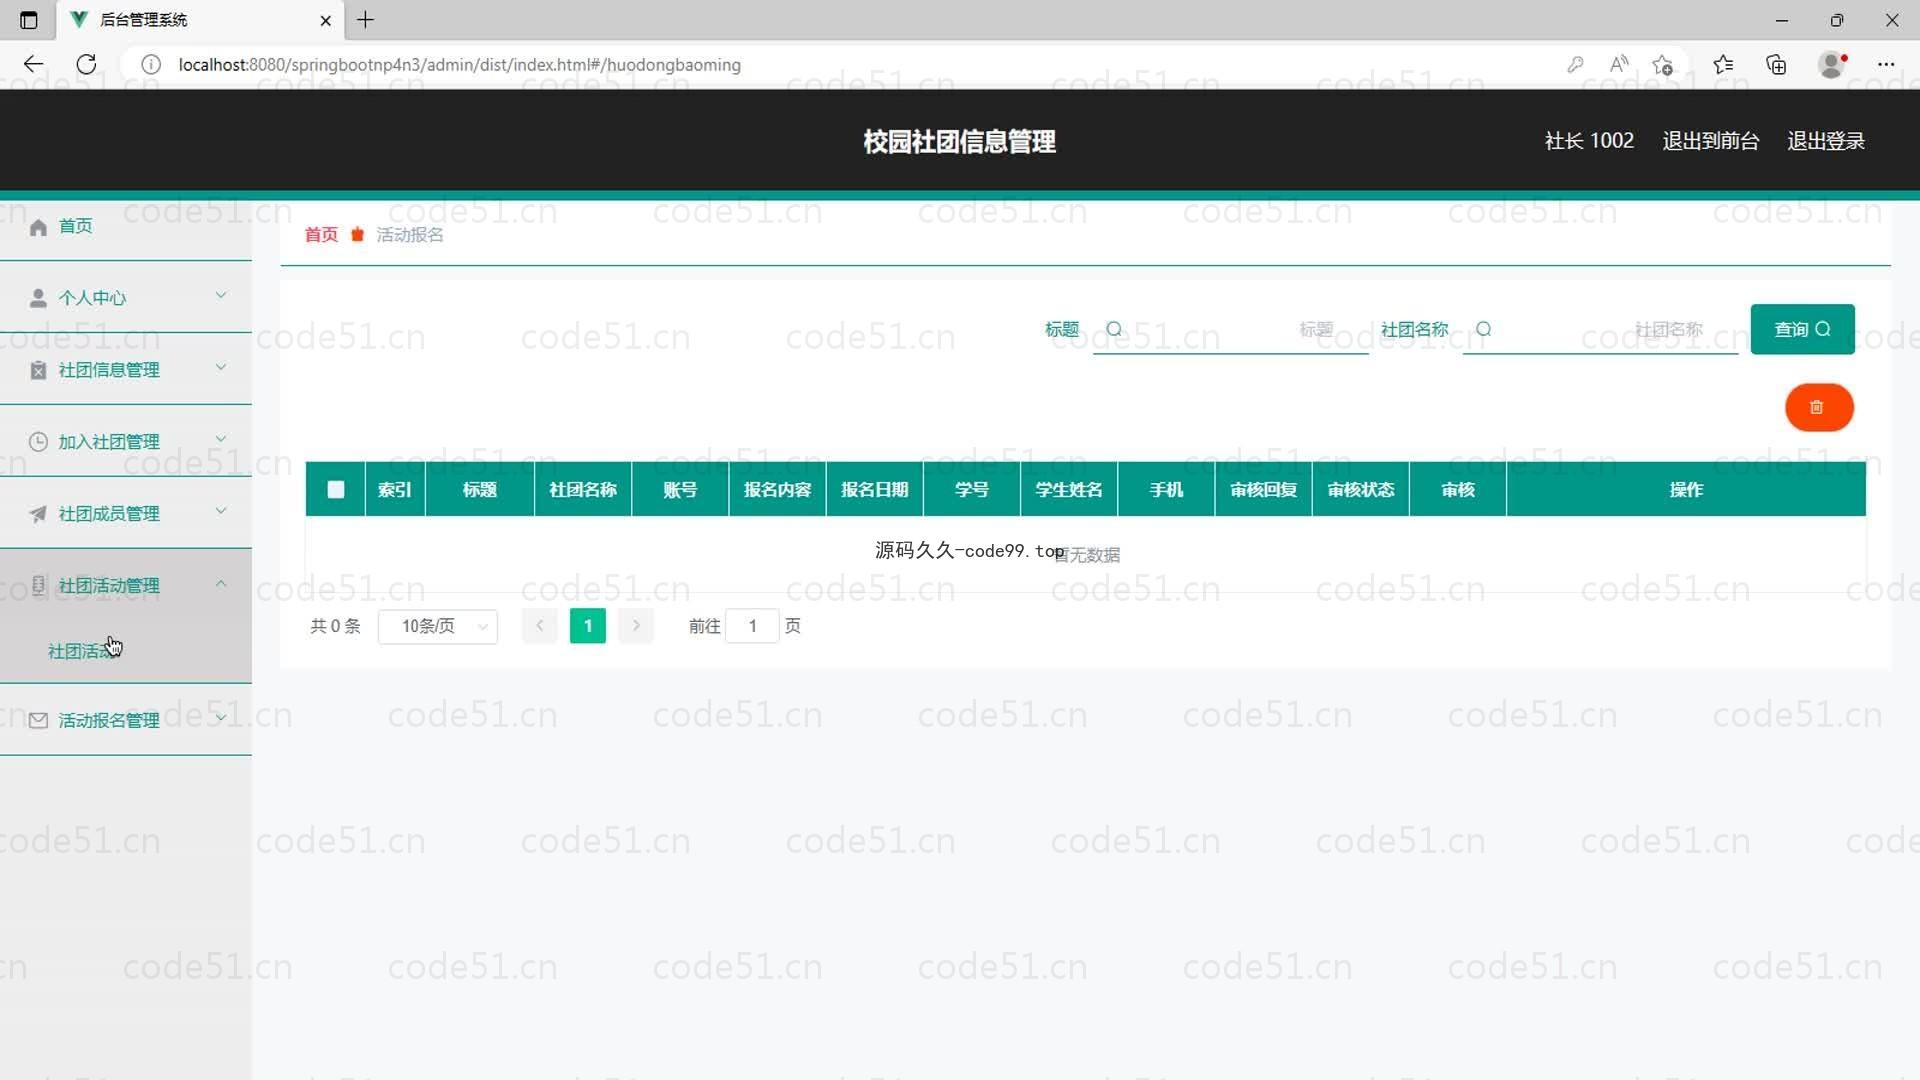
Task: Collapse the 社团活动管理 chevron
Action: [221, 584]
